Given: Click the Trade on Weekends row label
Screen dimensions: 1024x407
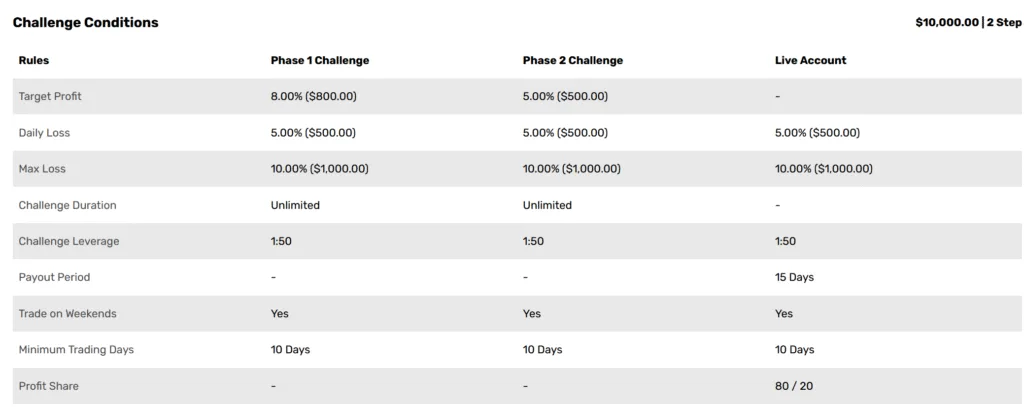Looking at the screenshot, I should pos(67,314).
